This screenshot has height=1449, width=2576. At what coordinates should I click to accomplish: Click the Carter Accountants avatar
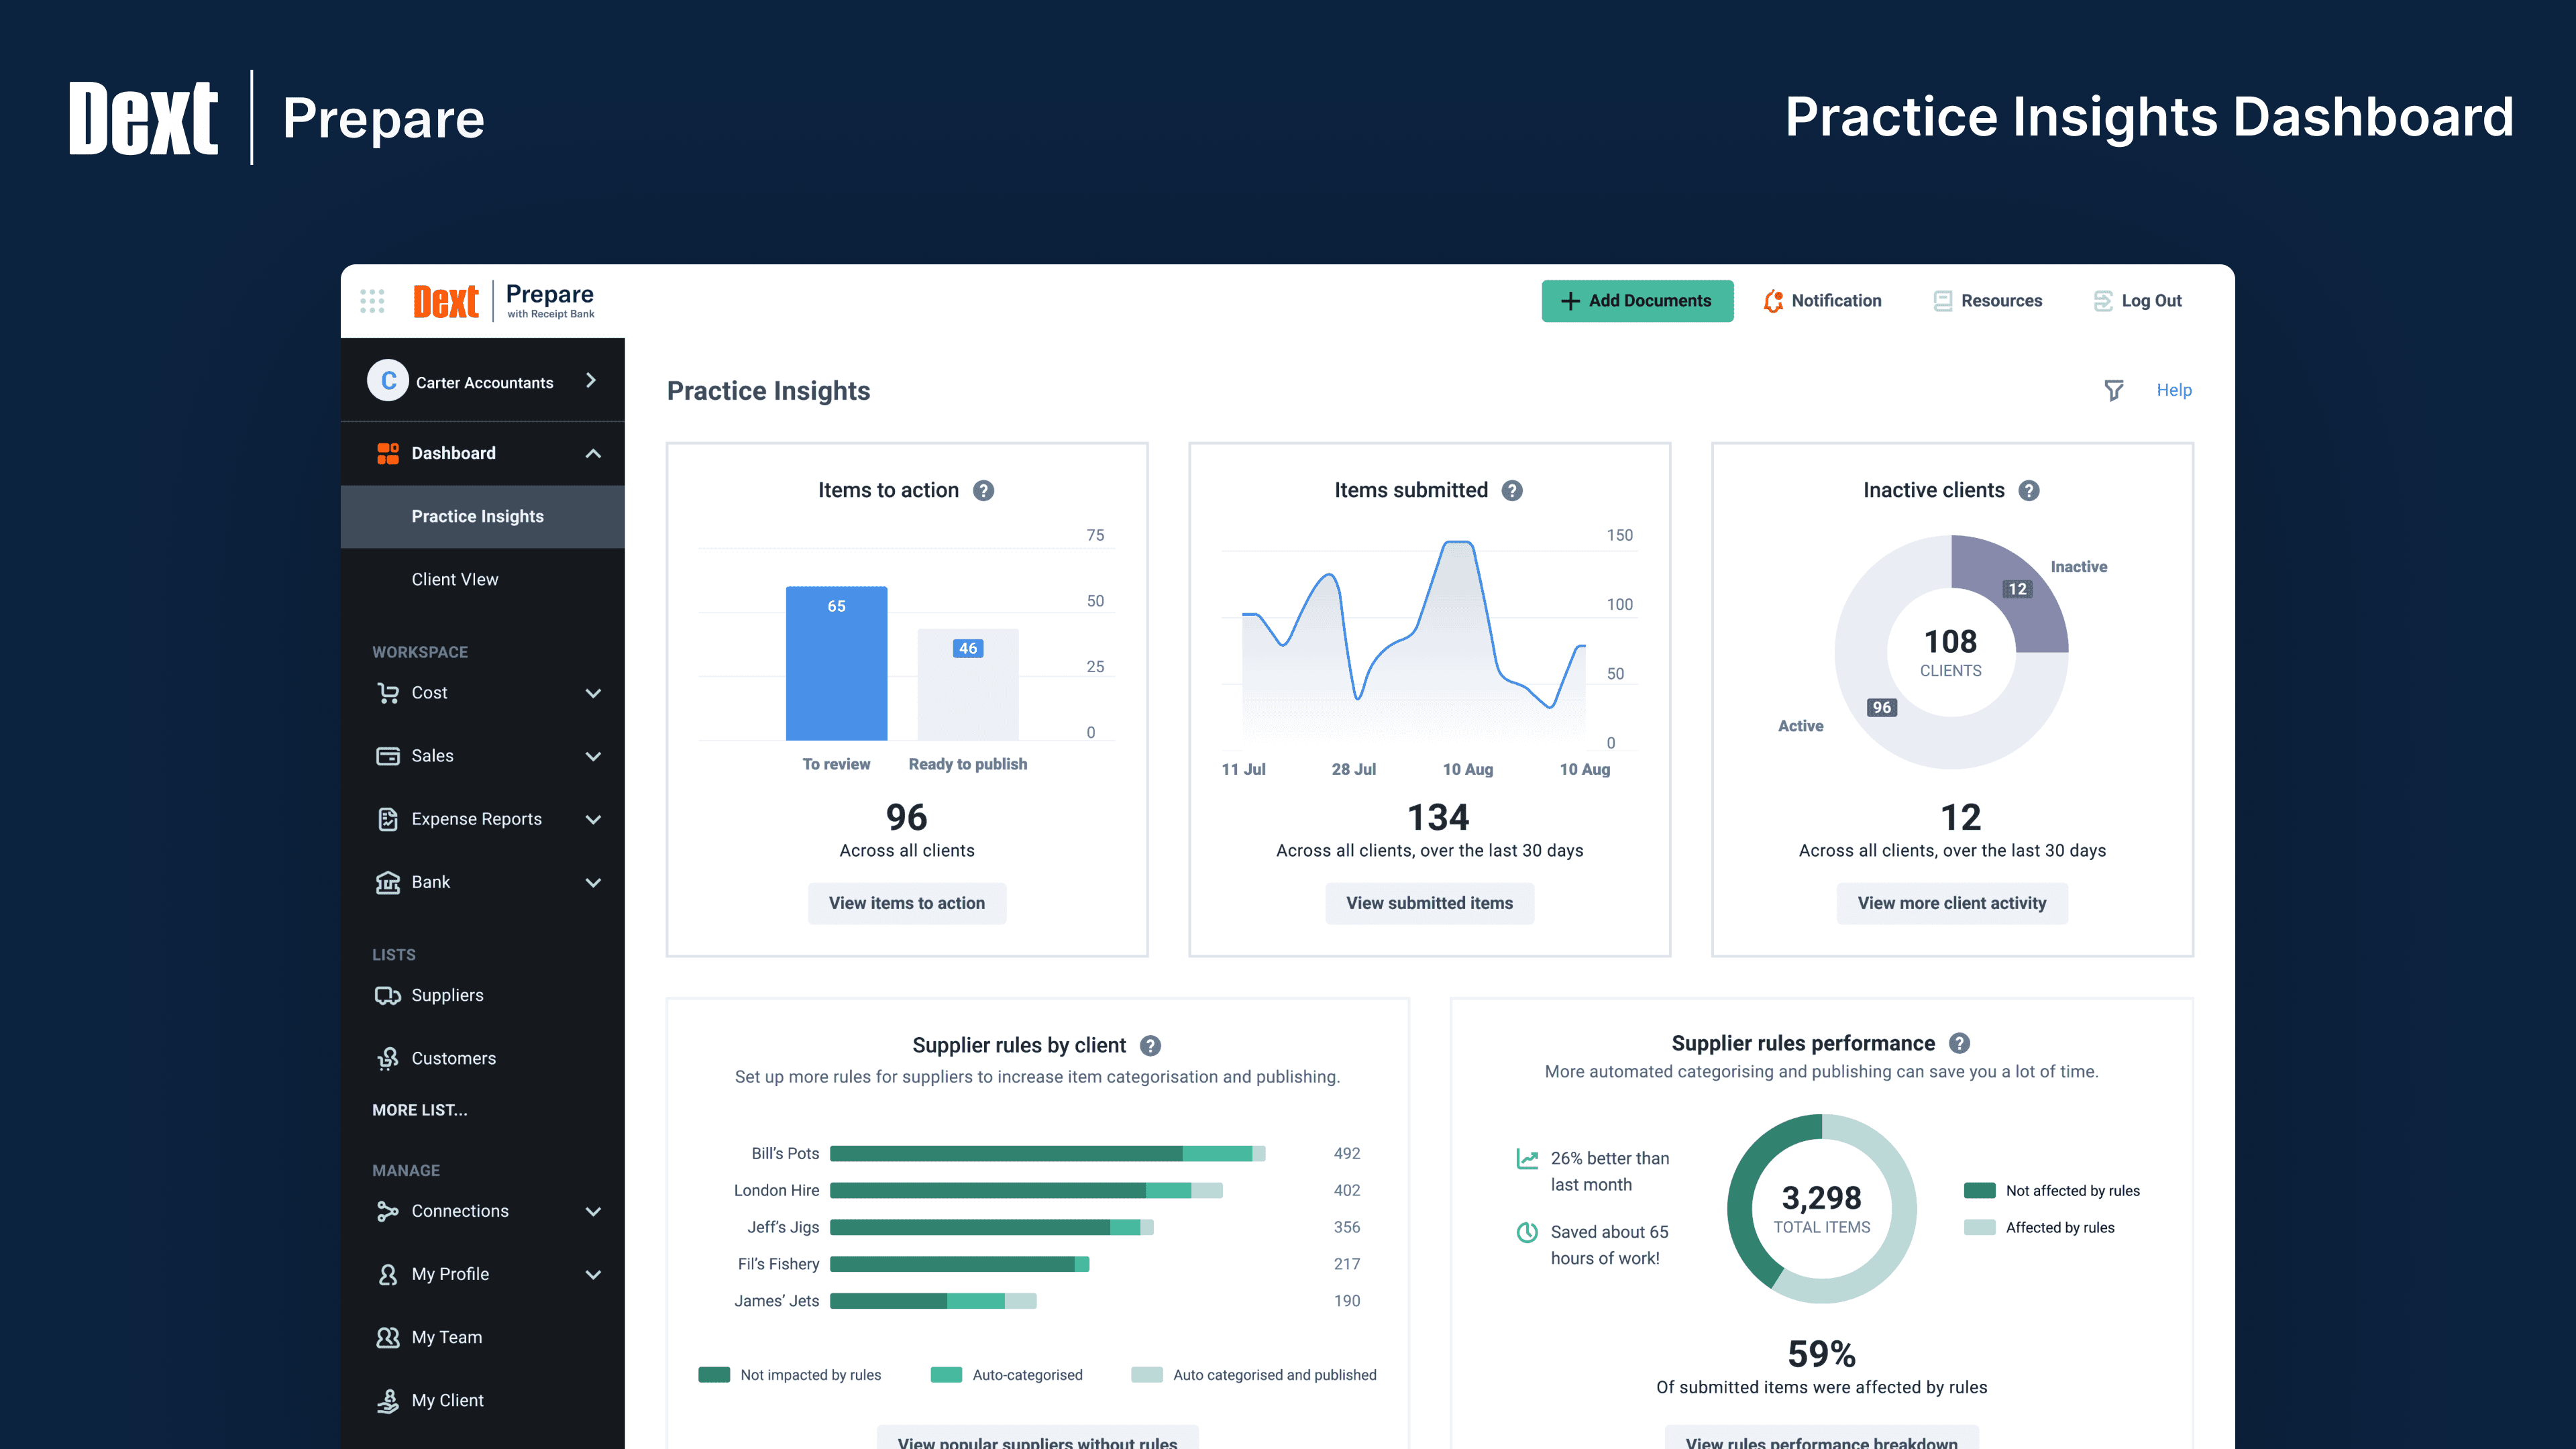(388, 381)
